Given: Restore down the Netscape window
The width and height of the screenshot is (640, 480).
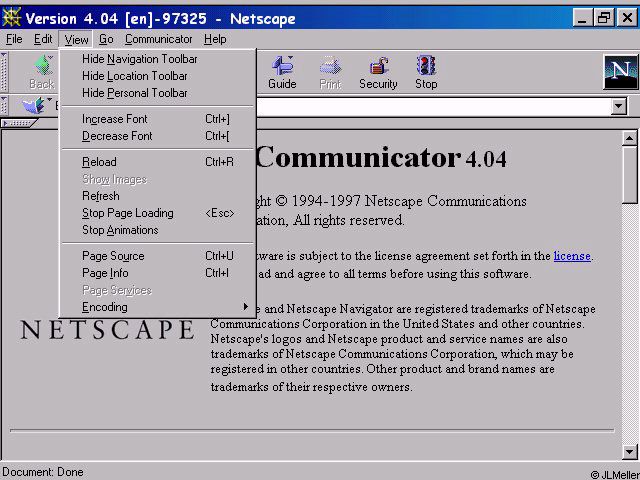Looking at the screenshot, I should click(x=604, y=18).
